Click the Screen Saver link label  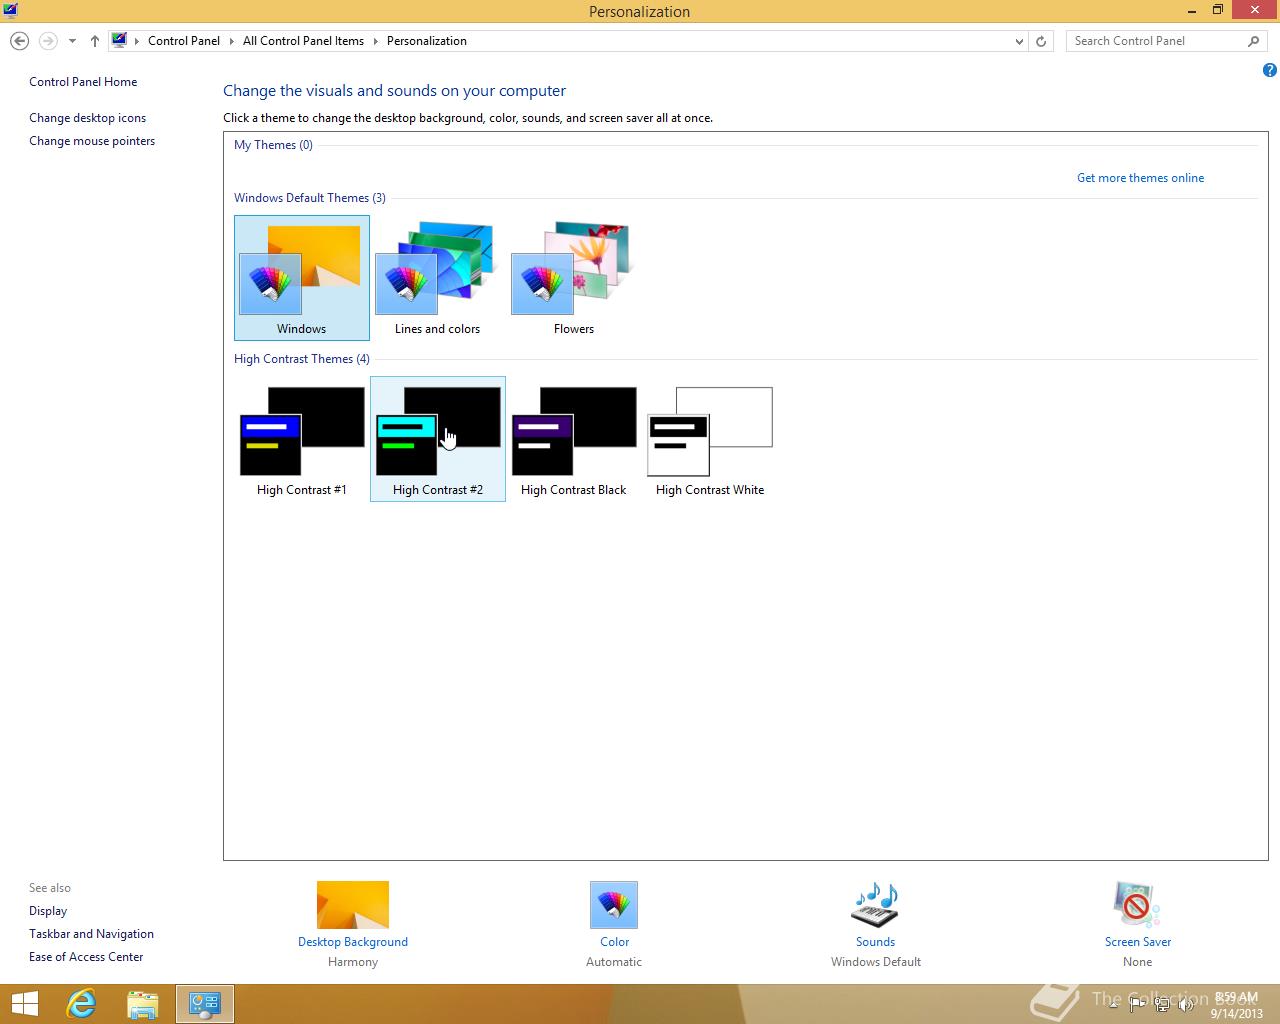tap(1138, 942)
